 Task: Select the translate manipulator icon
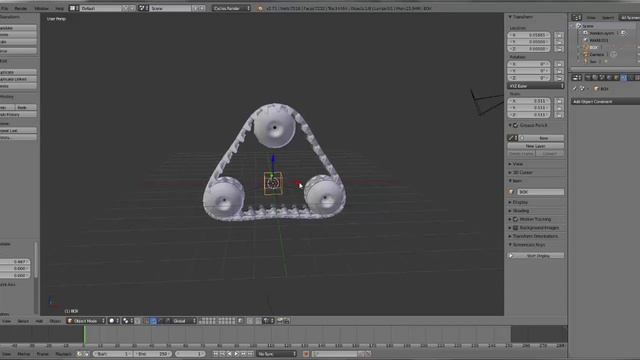click(x=153, y=321)
